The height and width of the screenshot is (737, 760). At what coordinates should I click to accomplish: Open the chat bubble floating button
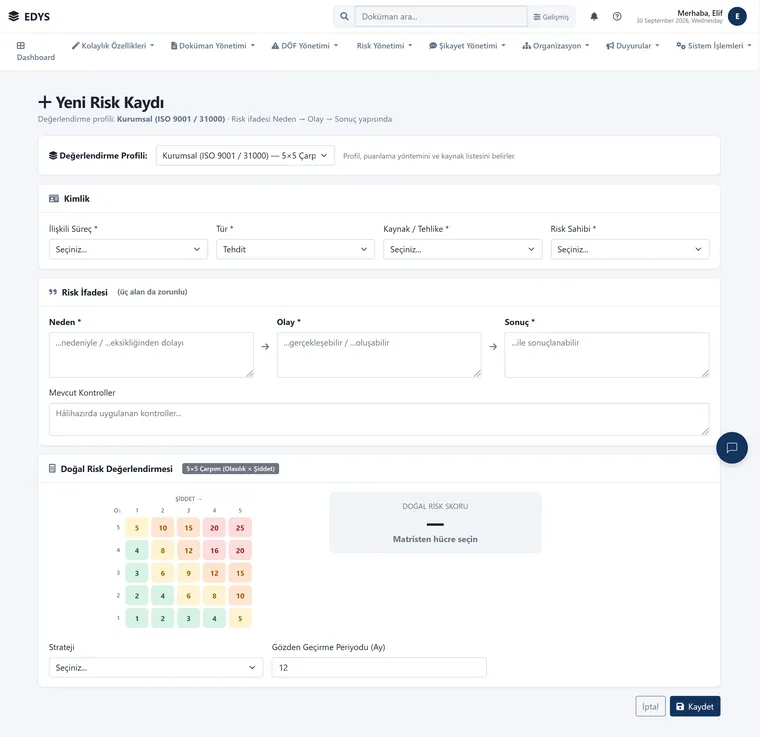point(732,447)
